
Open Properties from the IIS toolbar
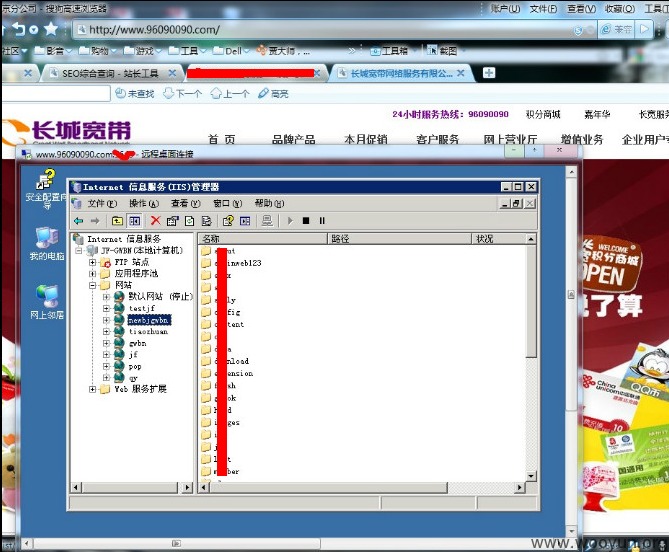click(172, 221)
